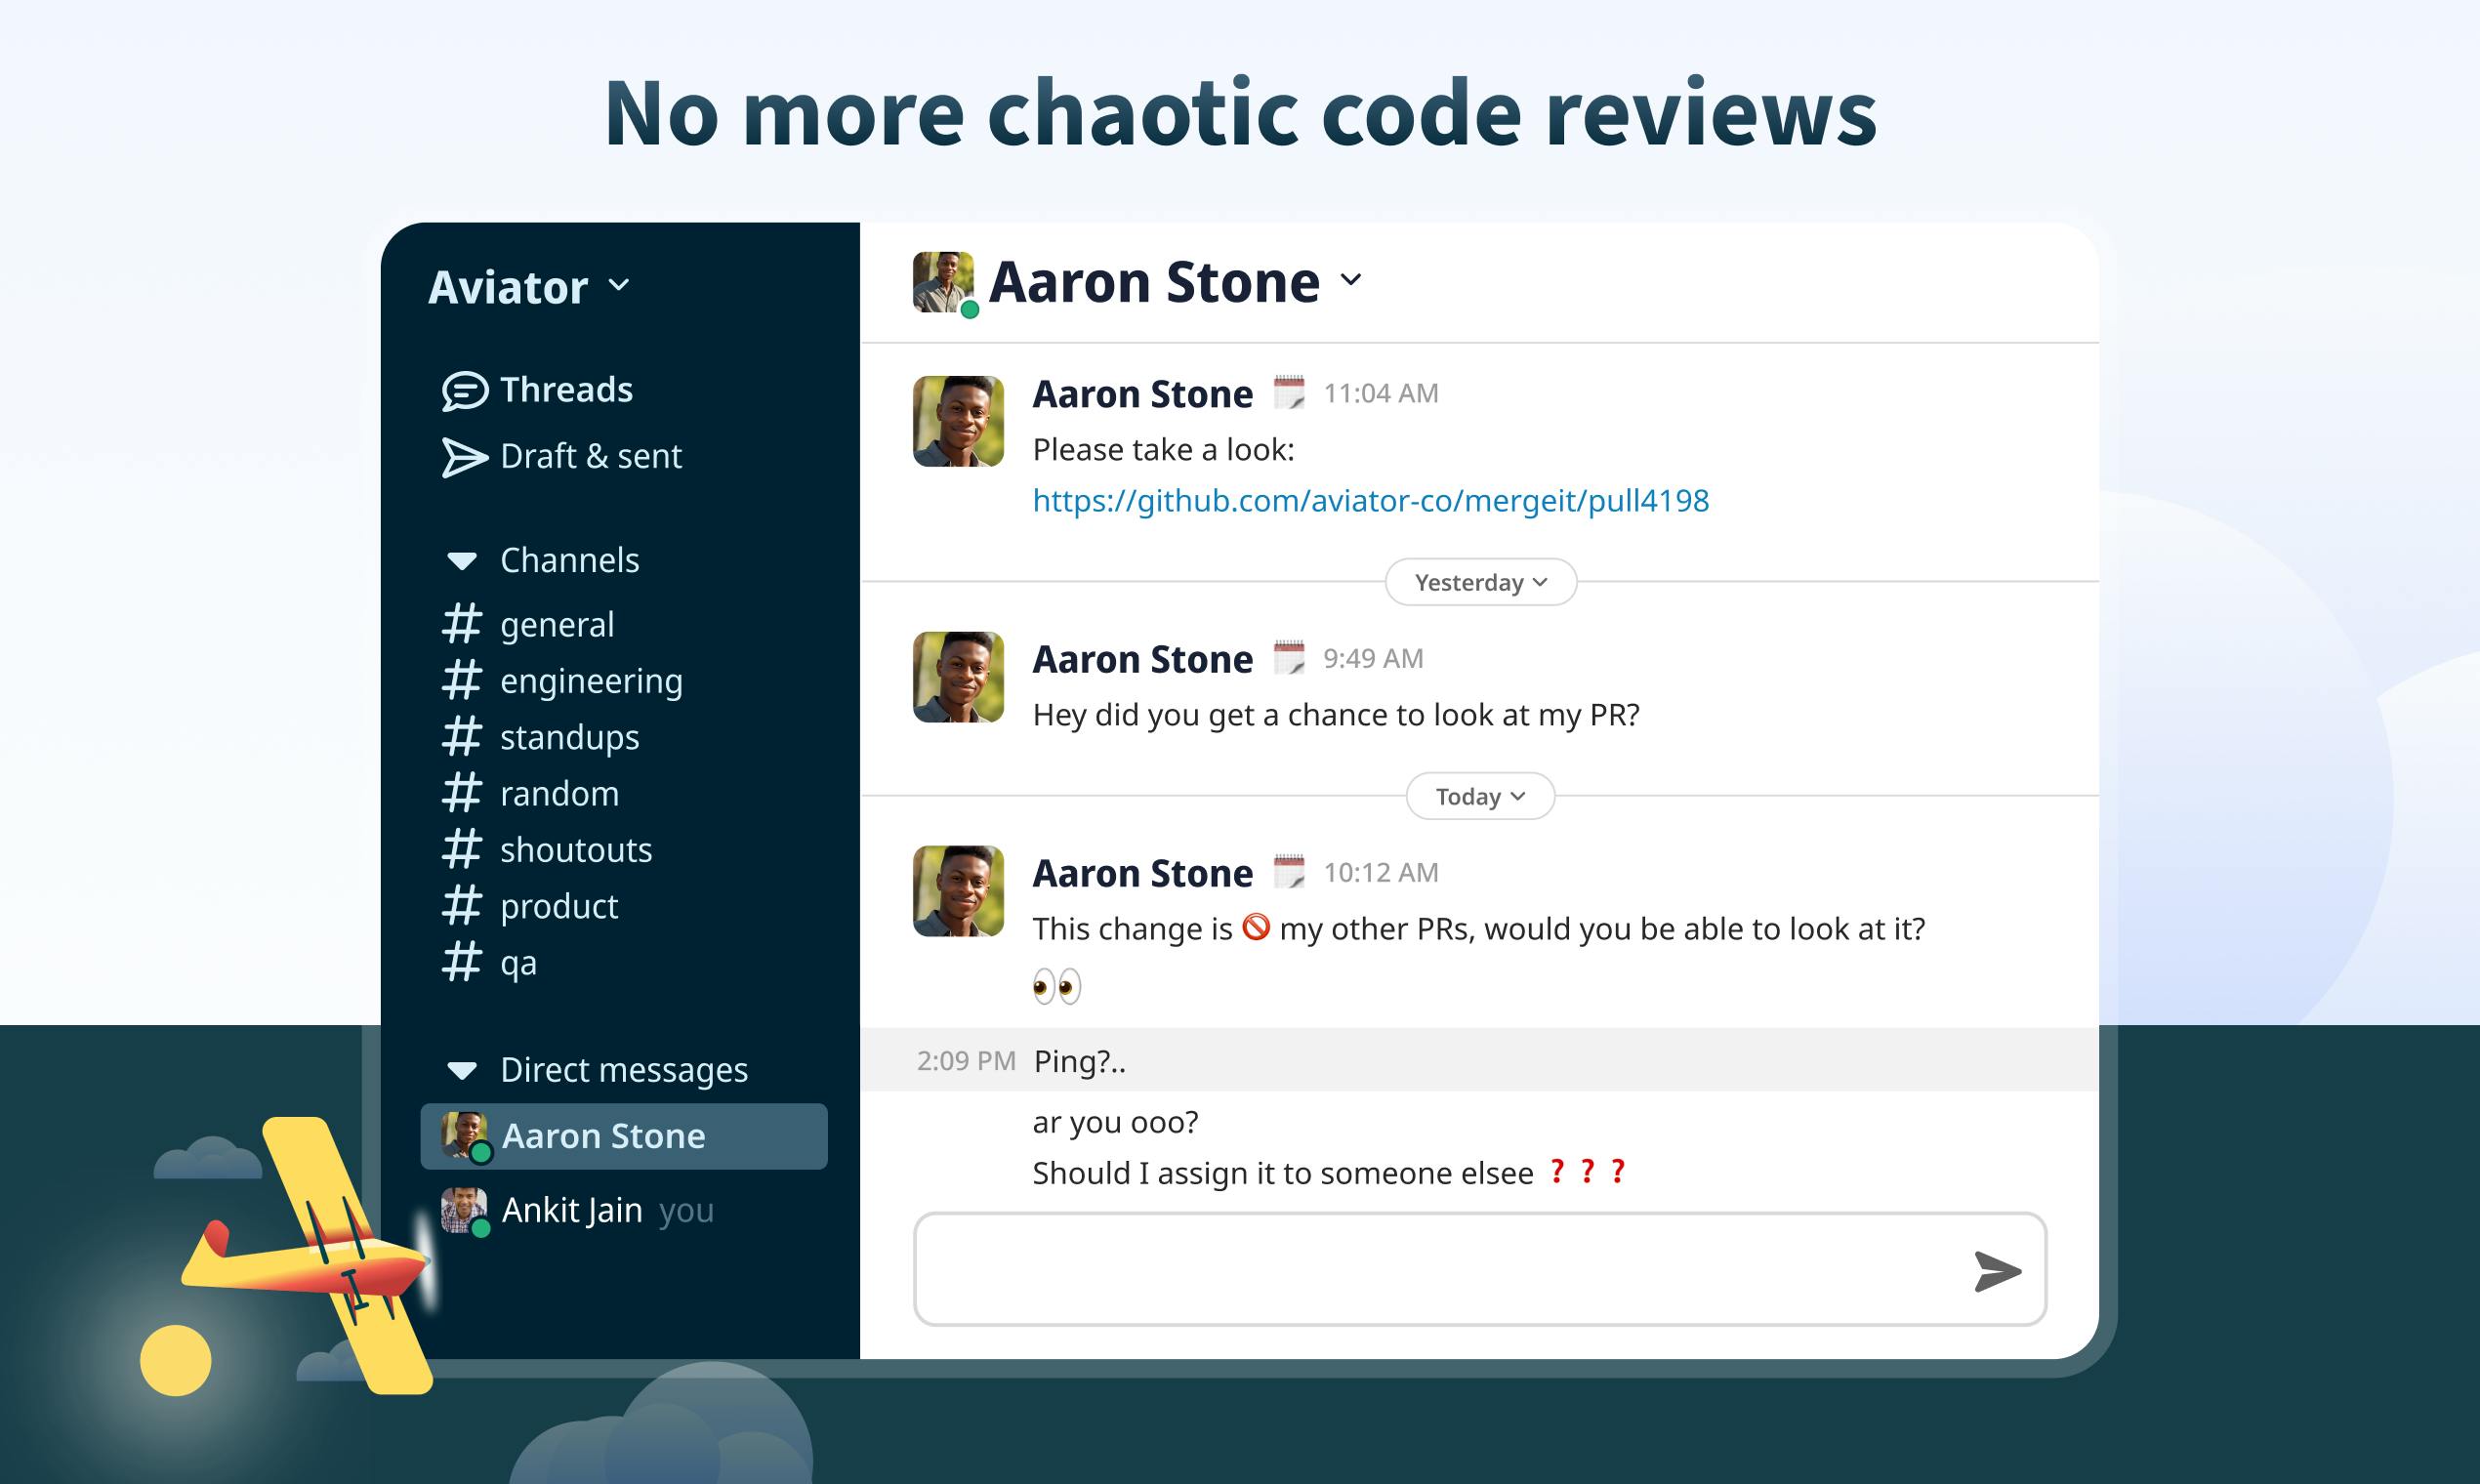2480x1484 pixels.
Task: Click the "Please take a look:" message text
Action: [x=1163, y=450]
